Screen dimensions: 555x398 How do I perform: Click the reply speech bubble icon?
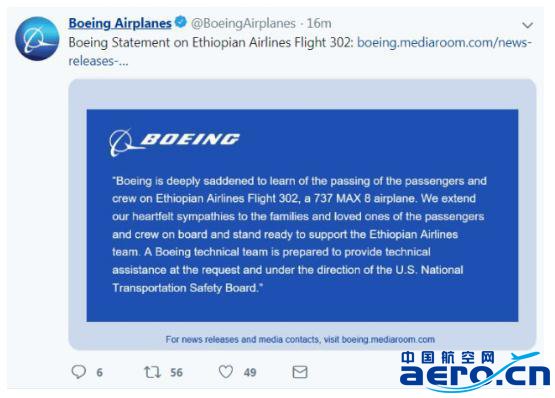(79, 372)
